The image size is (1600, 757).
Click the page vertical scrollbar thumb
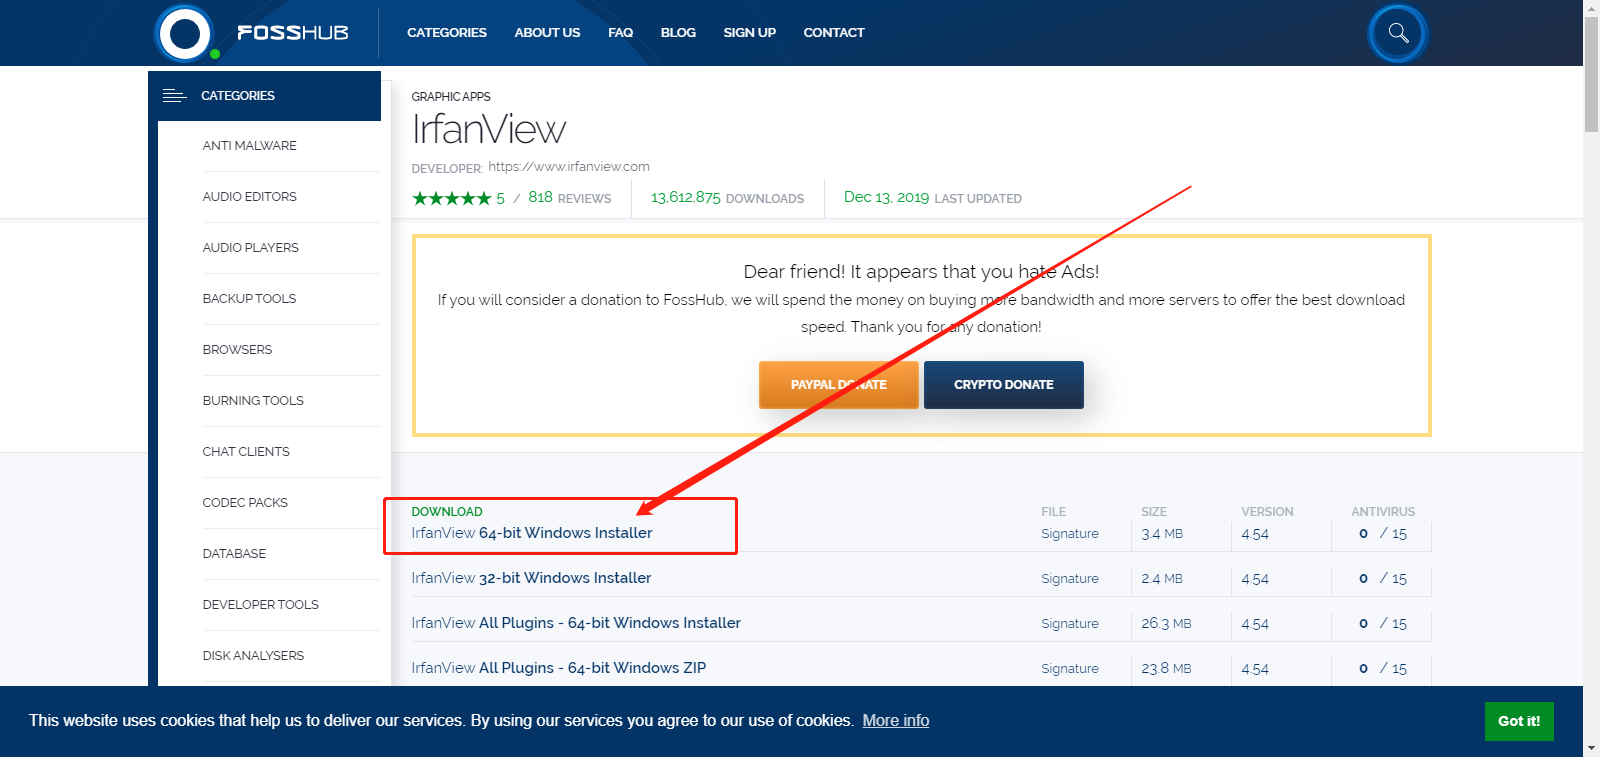click(x=1591, y=73)
